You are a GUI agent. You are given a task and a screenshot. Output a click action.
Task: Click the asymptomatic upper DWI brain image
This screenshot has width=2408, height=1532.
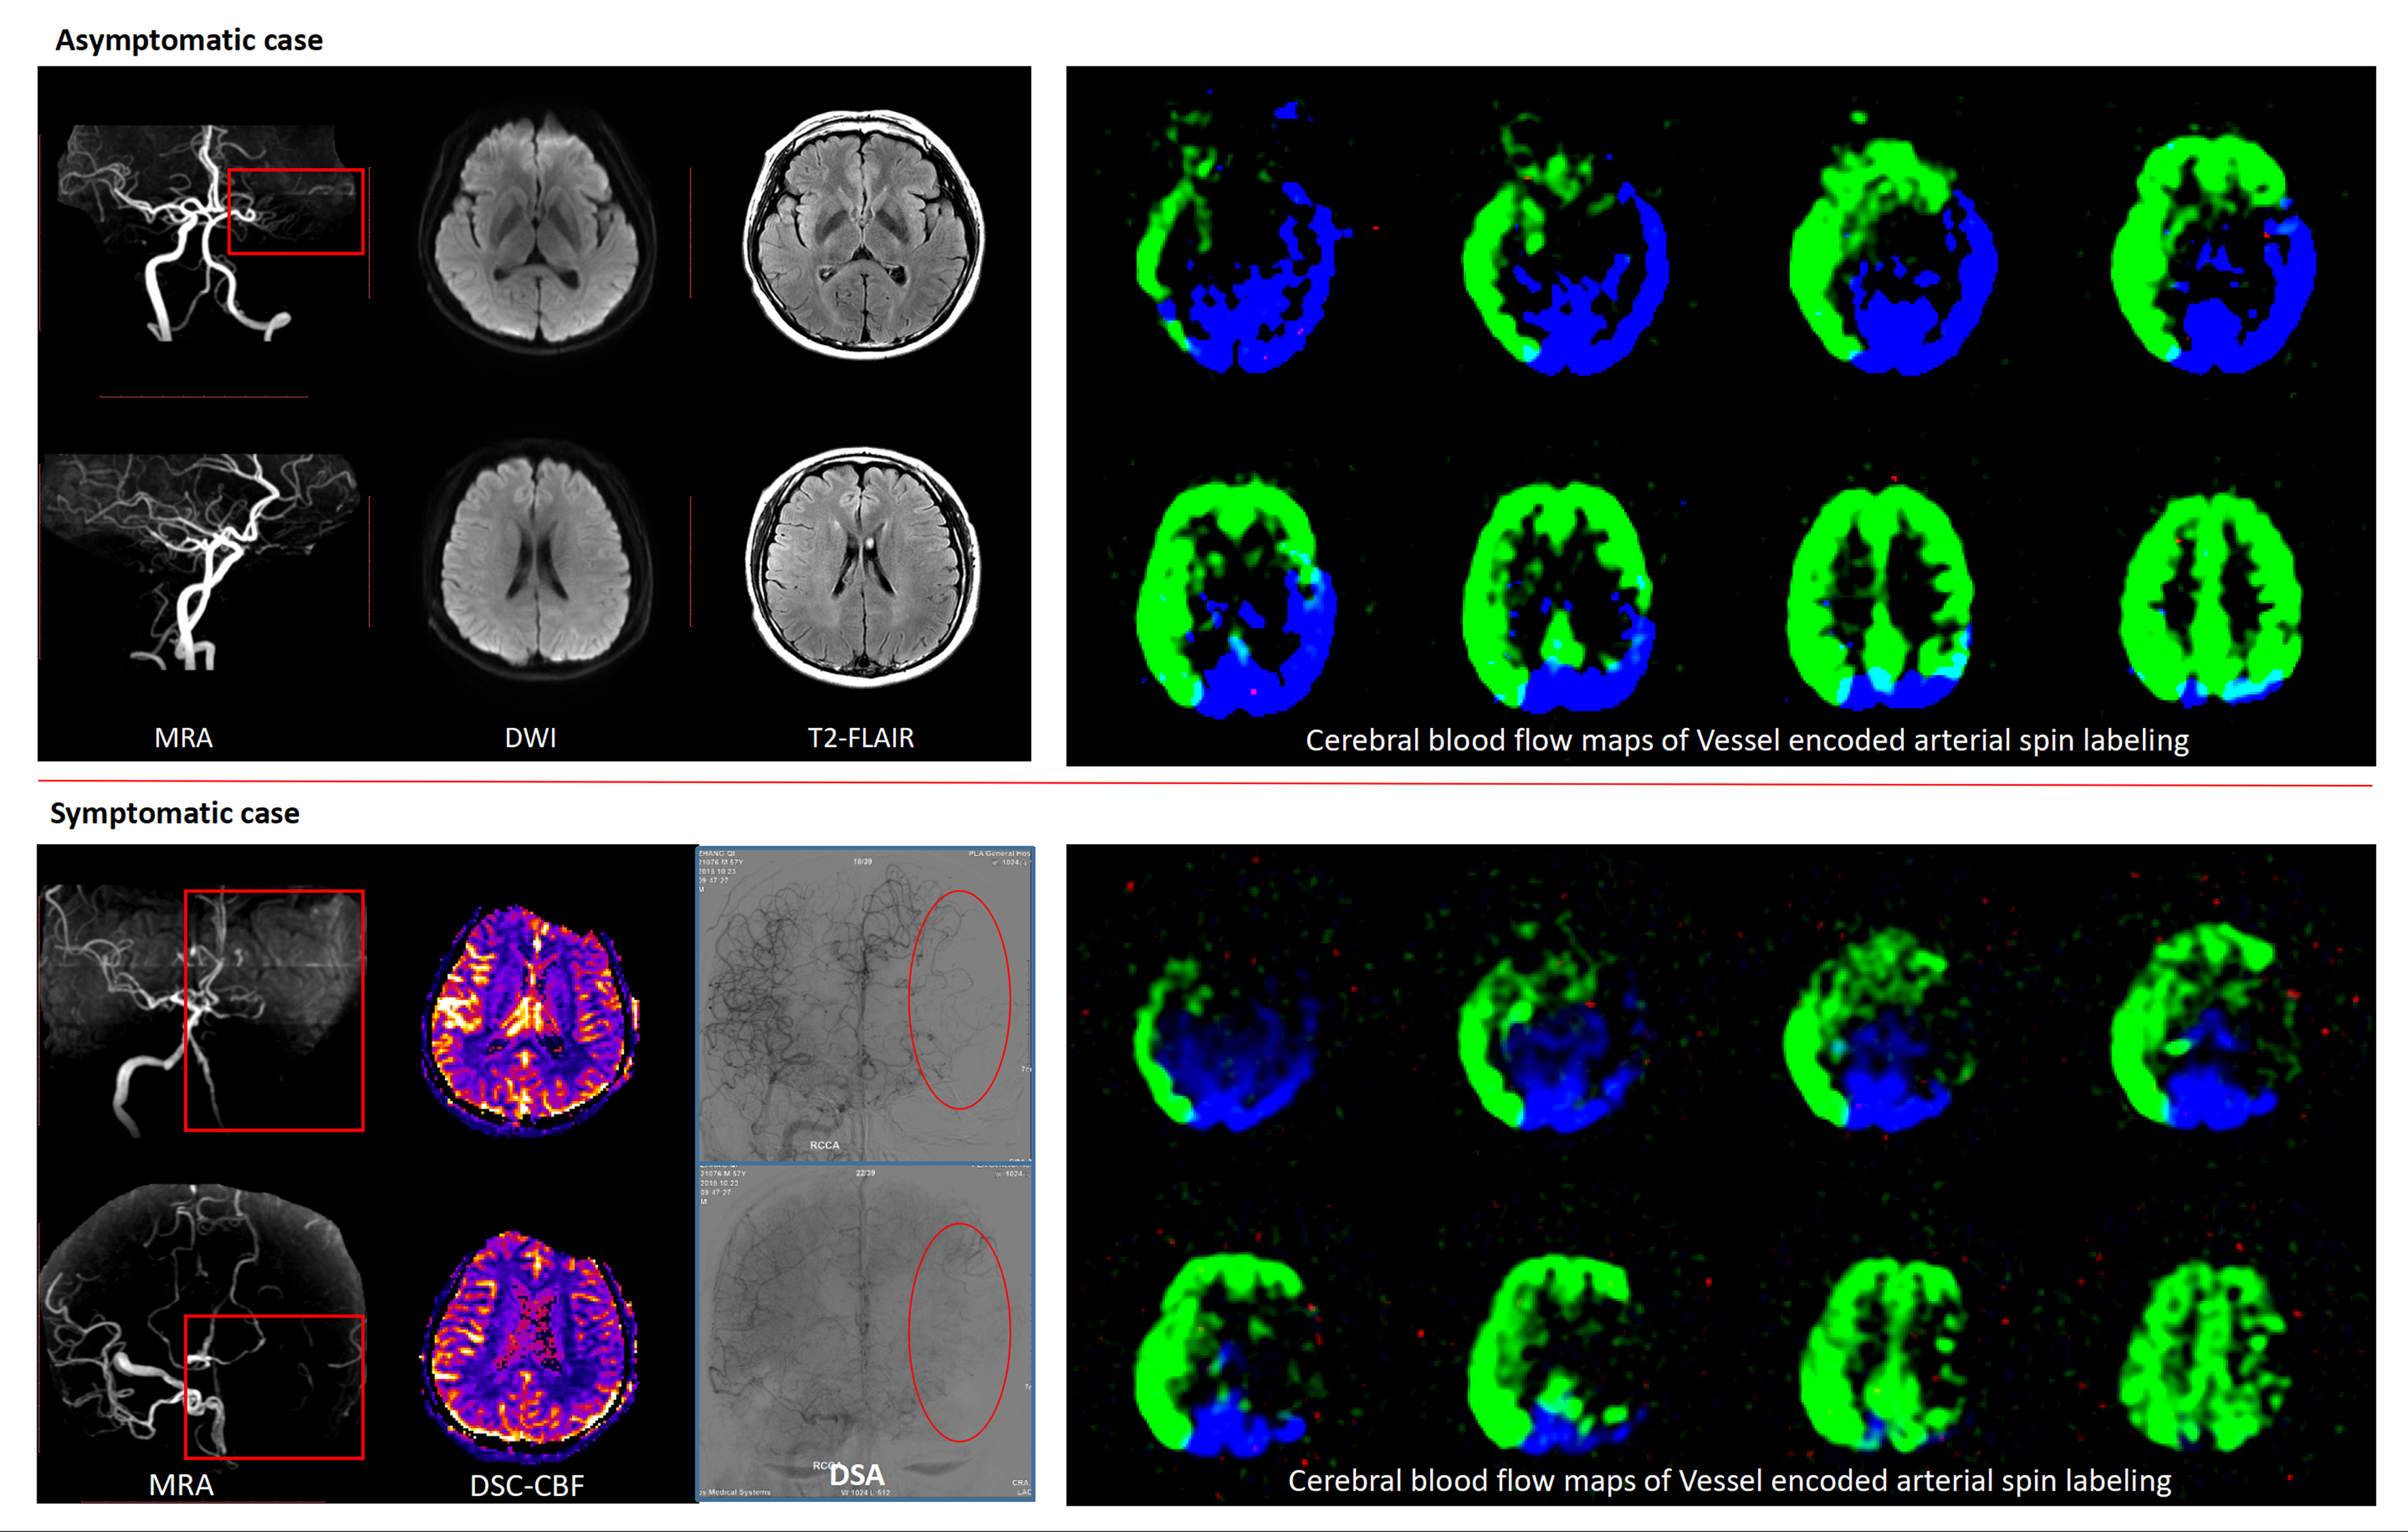(x=538, y=227)
